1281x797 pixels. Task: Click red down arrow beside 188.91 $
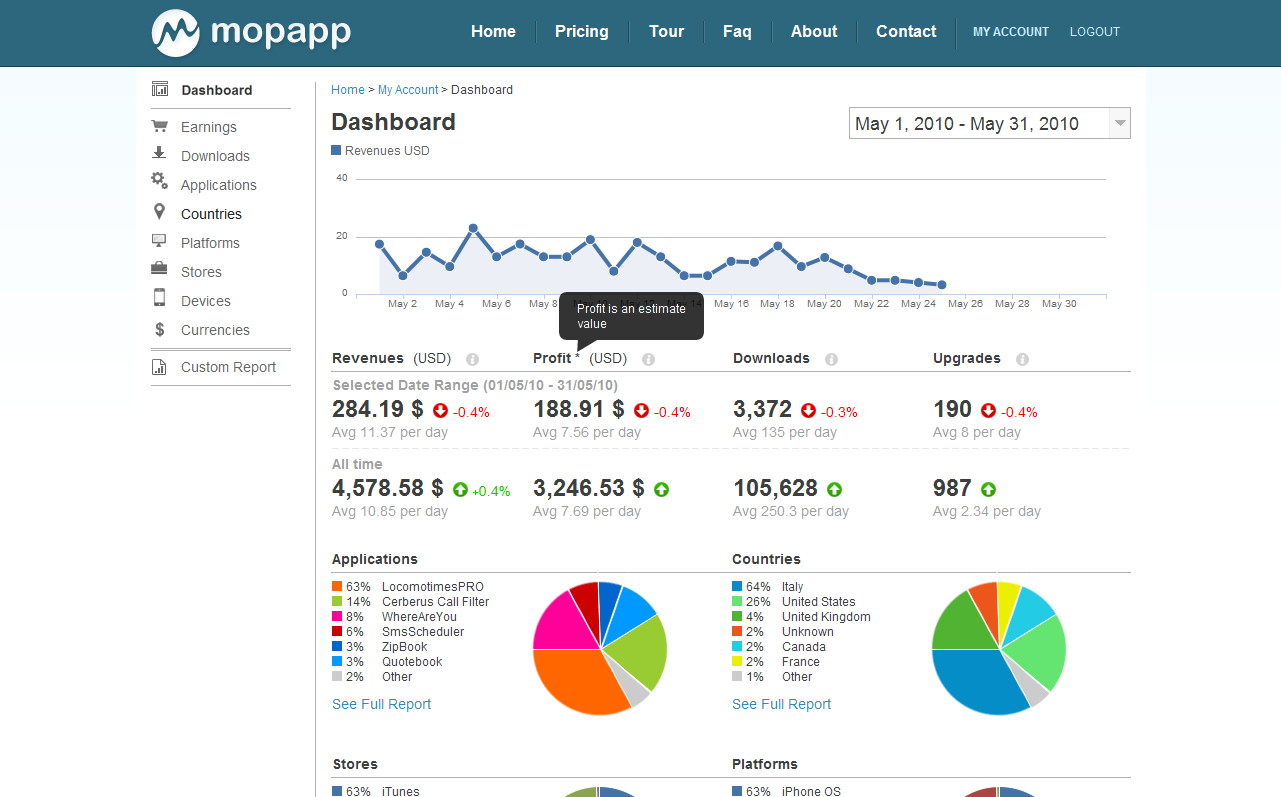642,410
